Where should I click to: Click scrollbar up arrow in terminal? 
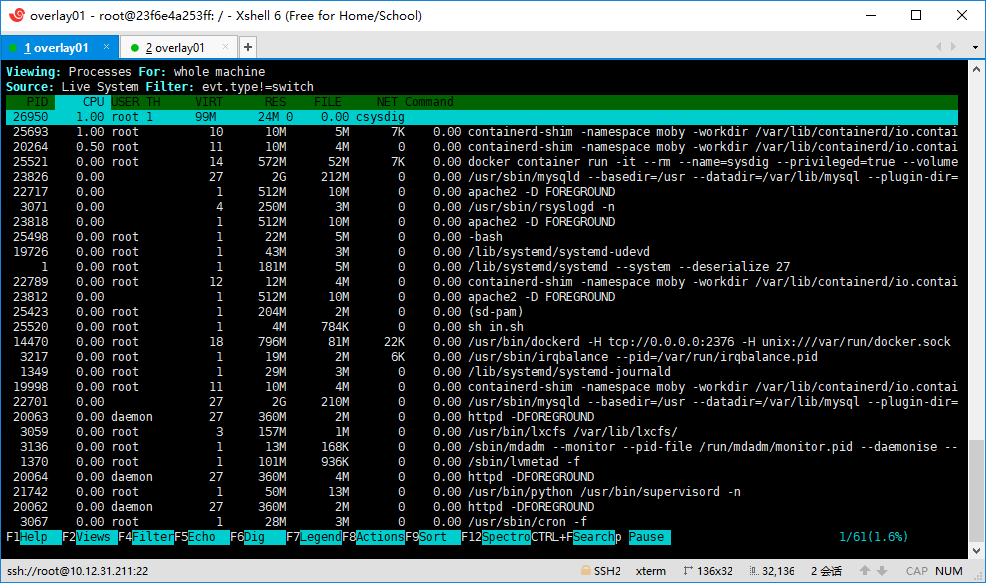(976, 69)
